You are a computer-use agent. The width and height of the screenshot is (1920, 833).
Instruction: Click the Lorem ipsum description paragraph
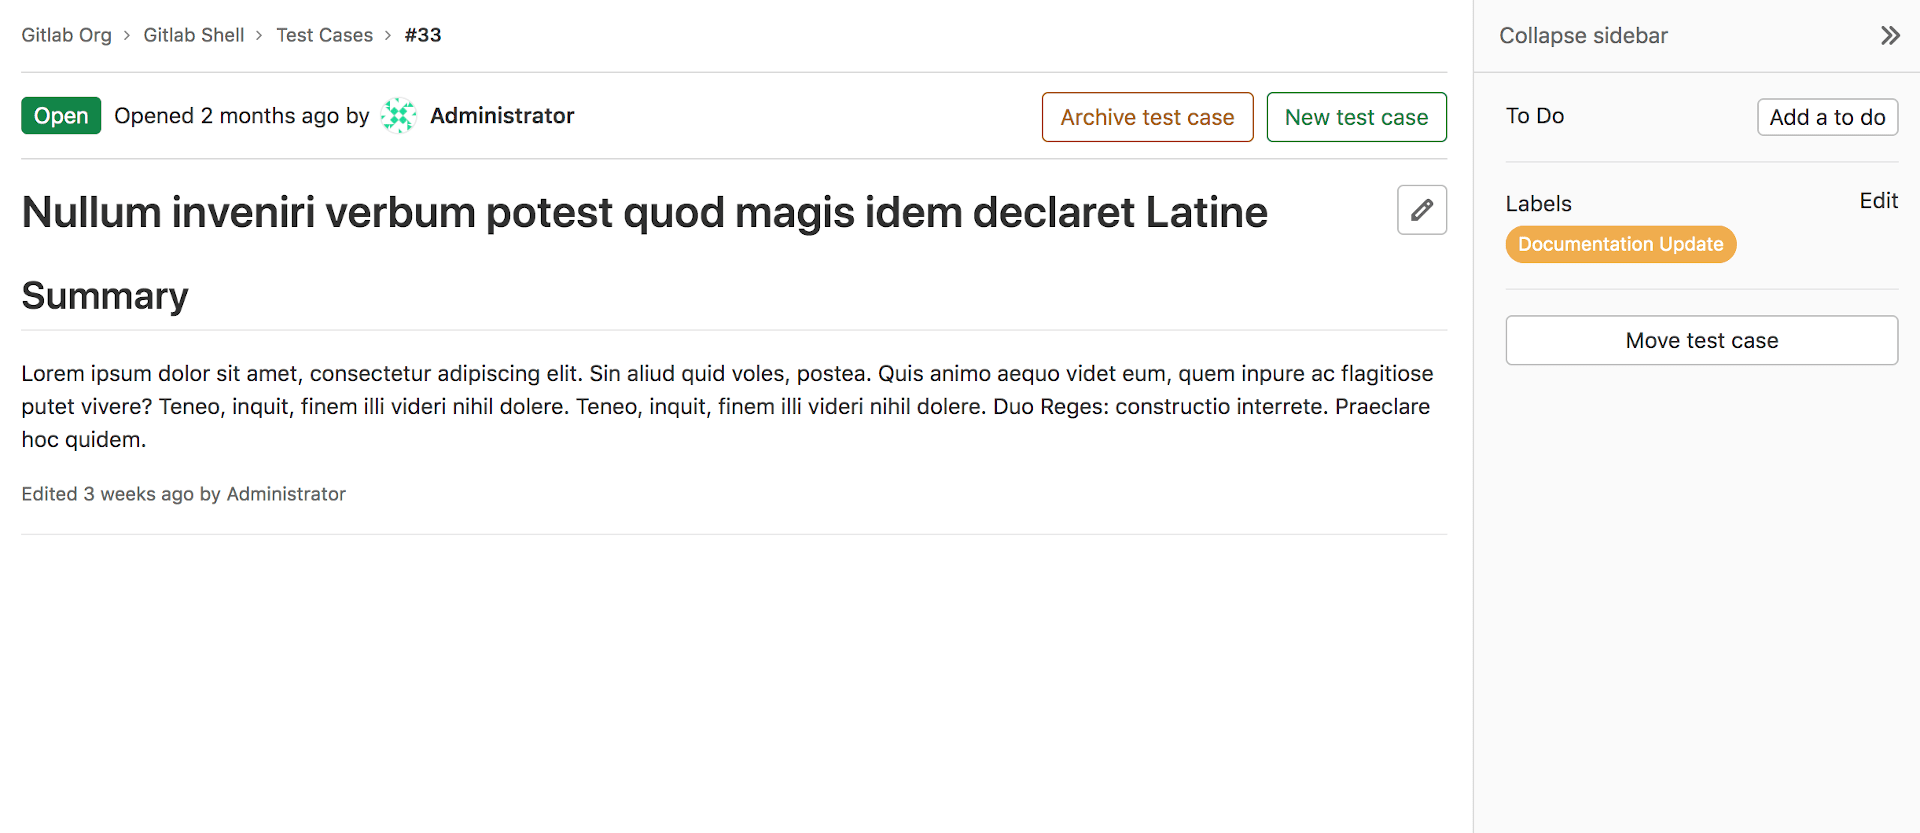[x=727, y=406]
